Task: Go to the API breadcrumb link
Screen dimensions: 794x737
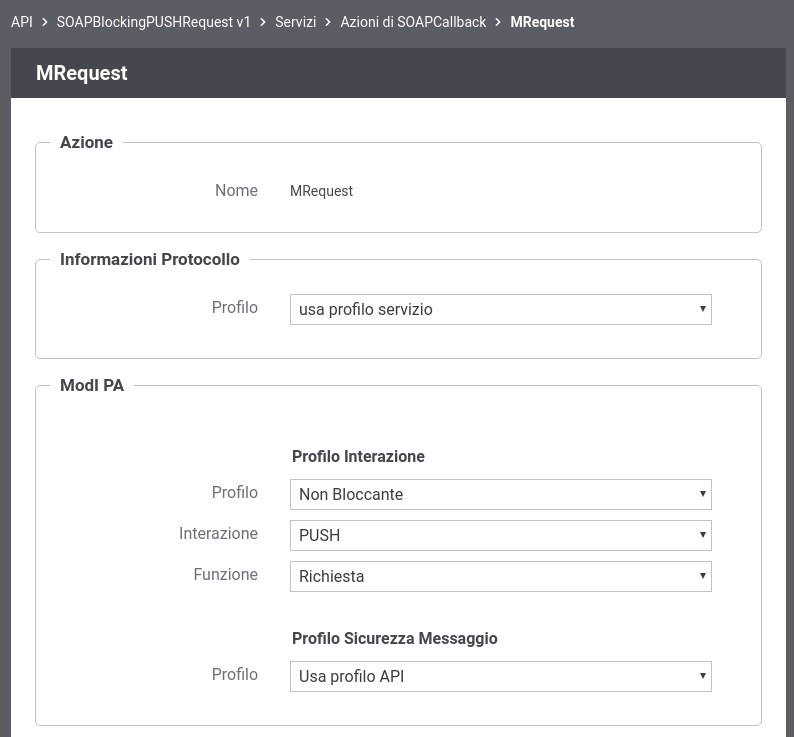Action: 22,22
